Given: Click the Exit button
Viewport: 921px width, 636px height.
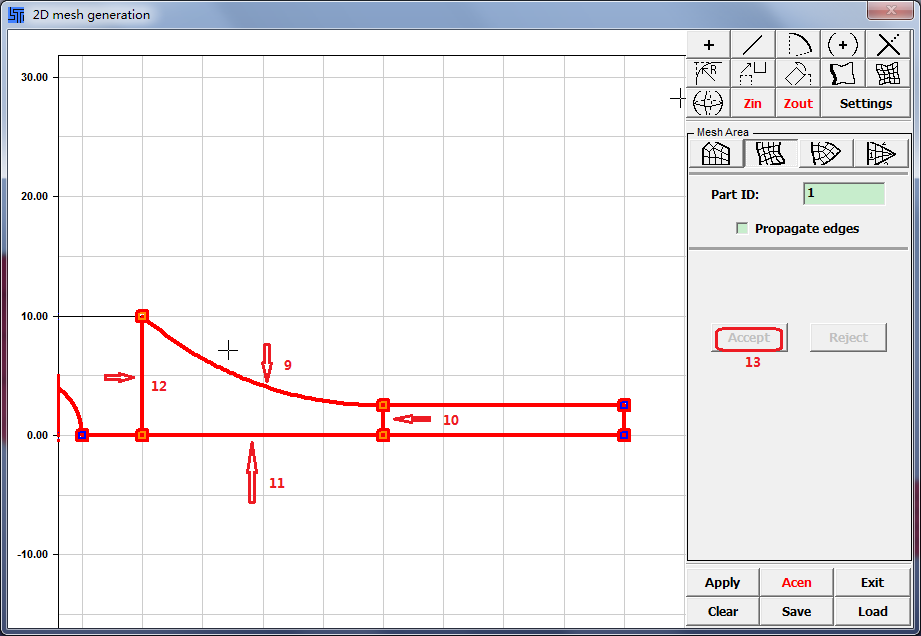Looking at the screenshot, I should point(872,583).
